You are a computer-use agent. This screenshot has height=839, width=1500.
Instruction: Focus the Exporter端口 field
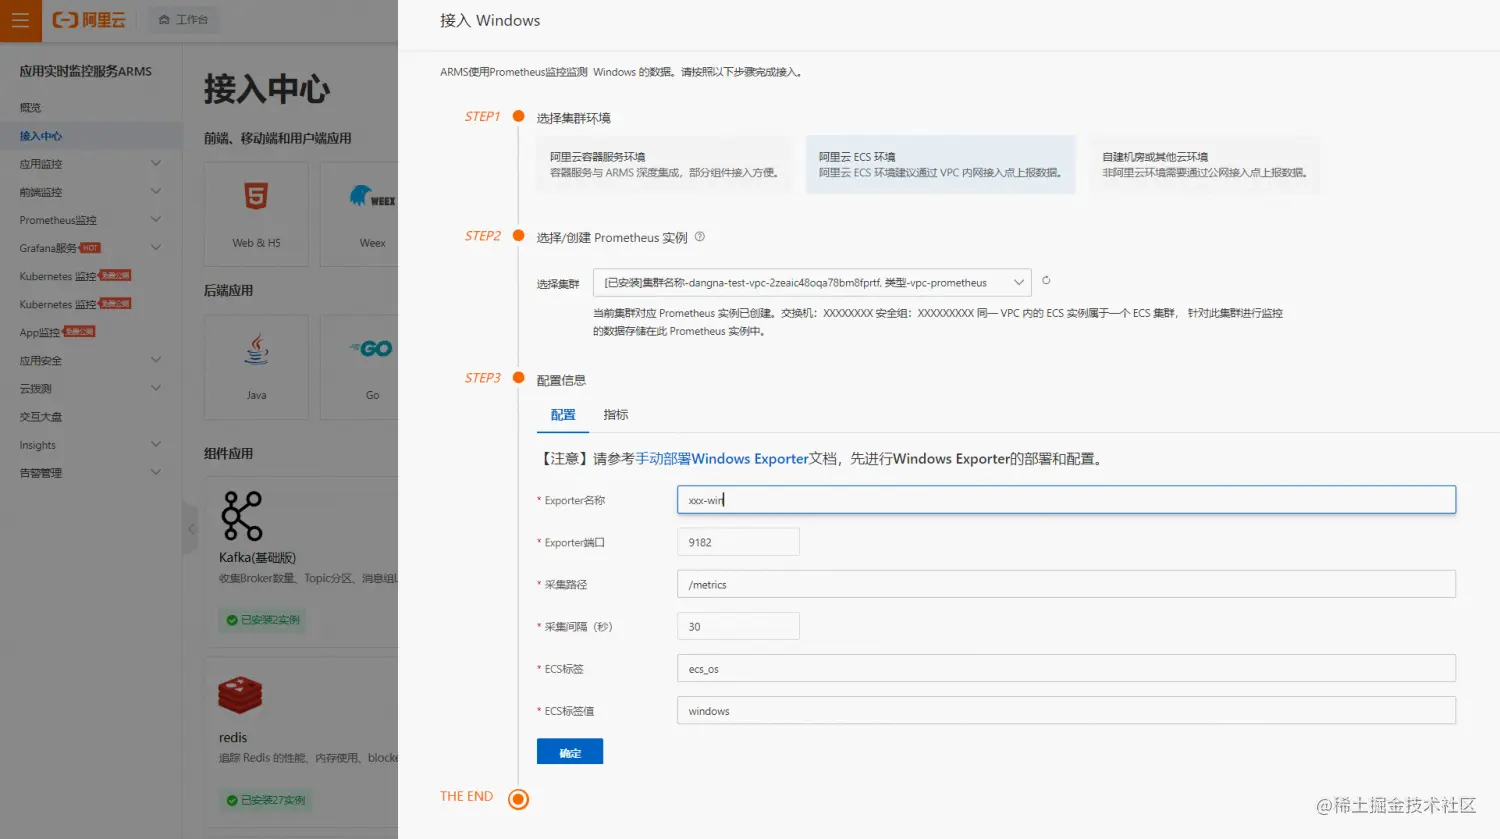[x=738, y=542]
